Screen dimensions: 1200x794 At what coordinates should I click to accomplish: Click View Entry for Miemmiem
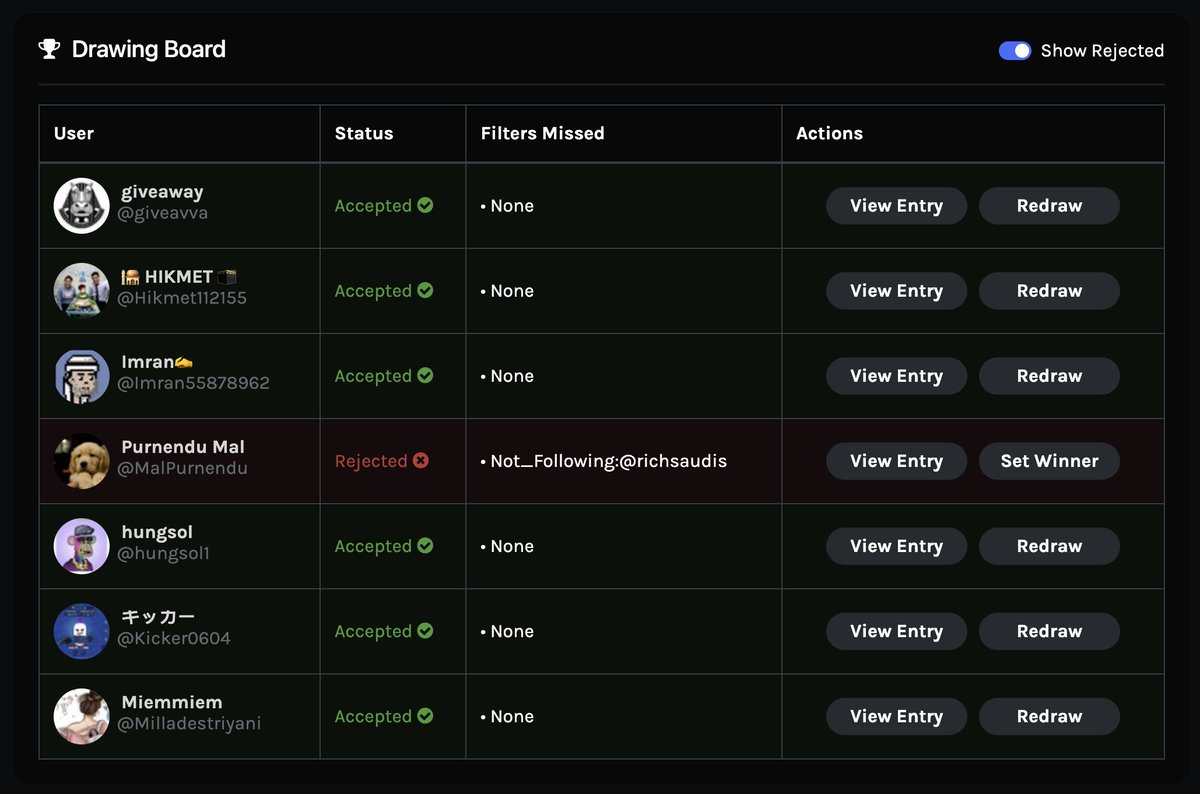pos(896,716)
